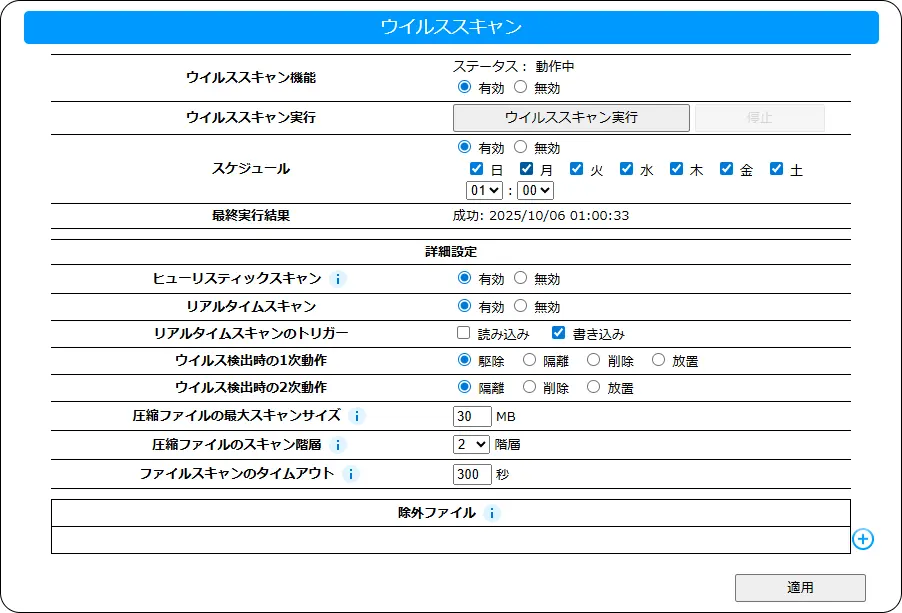Disable リアルタイムスキャン with 無効 radio
Screen dimensions: 902x613
520,306
